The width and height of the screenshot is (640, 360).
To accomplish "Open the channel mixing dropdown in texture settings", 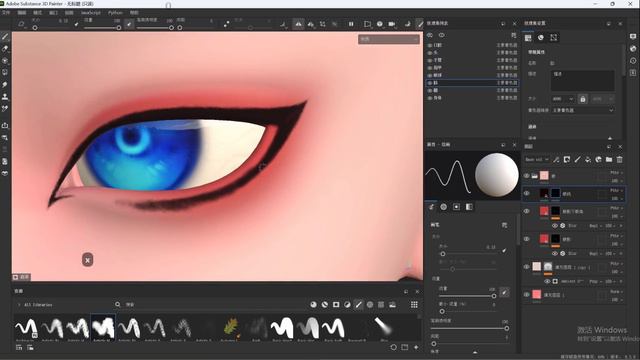I will [x=582, y=110].
